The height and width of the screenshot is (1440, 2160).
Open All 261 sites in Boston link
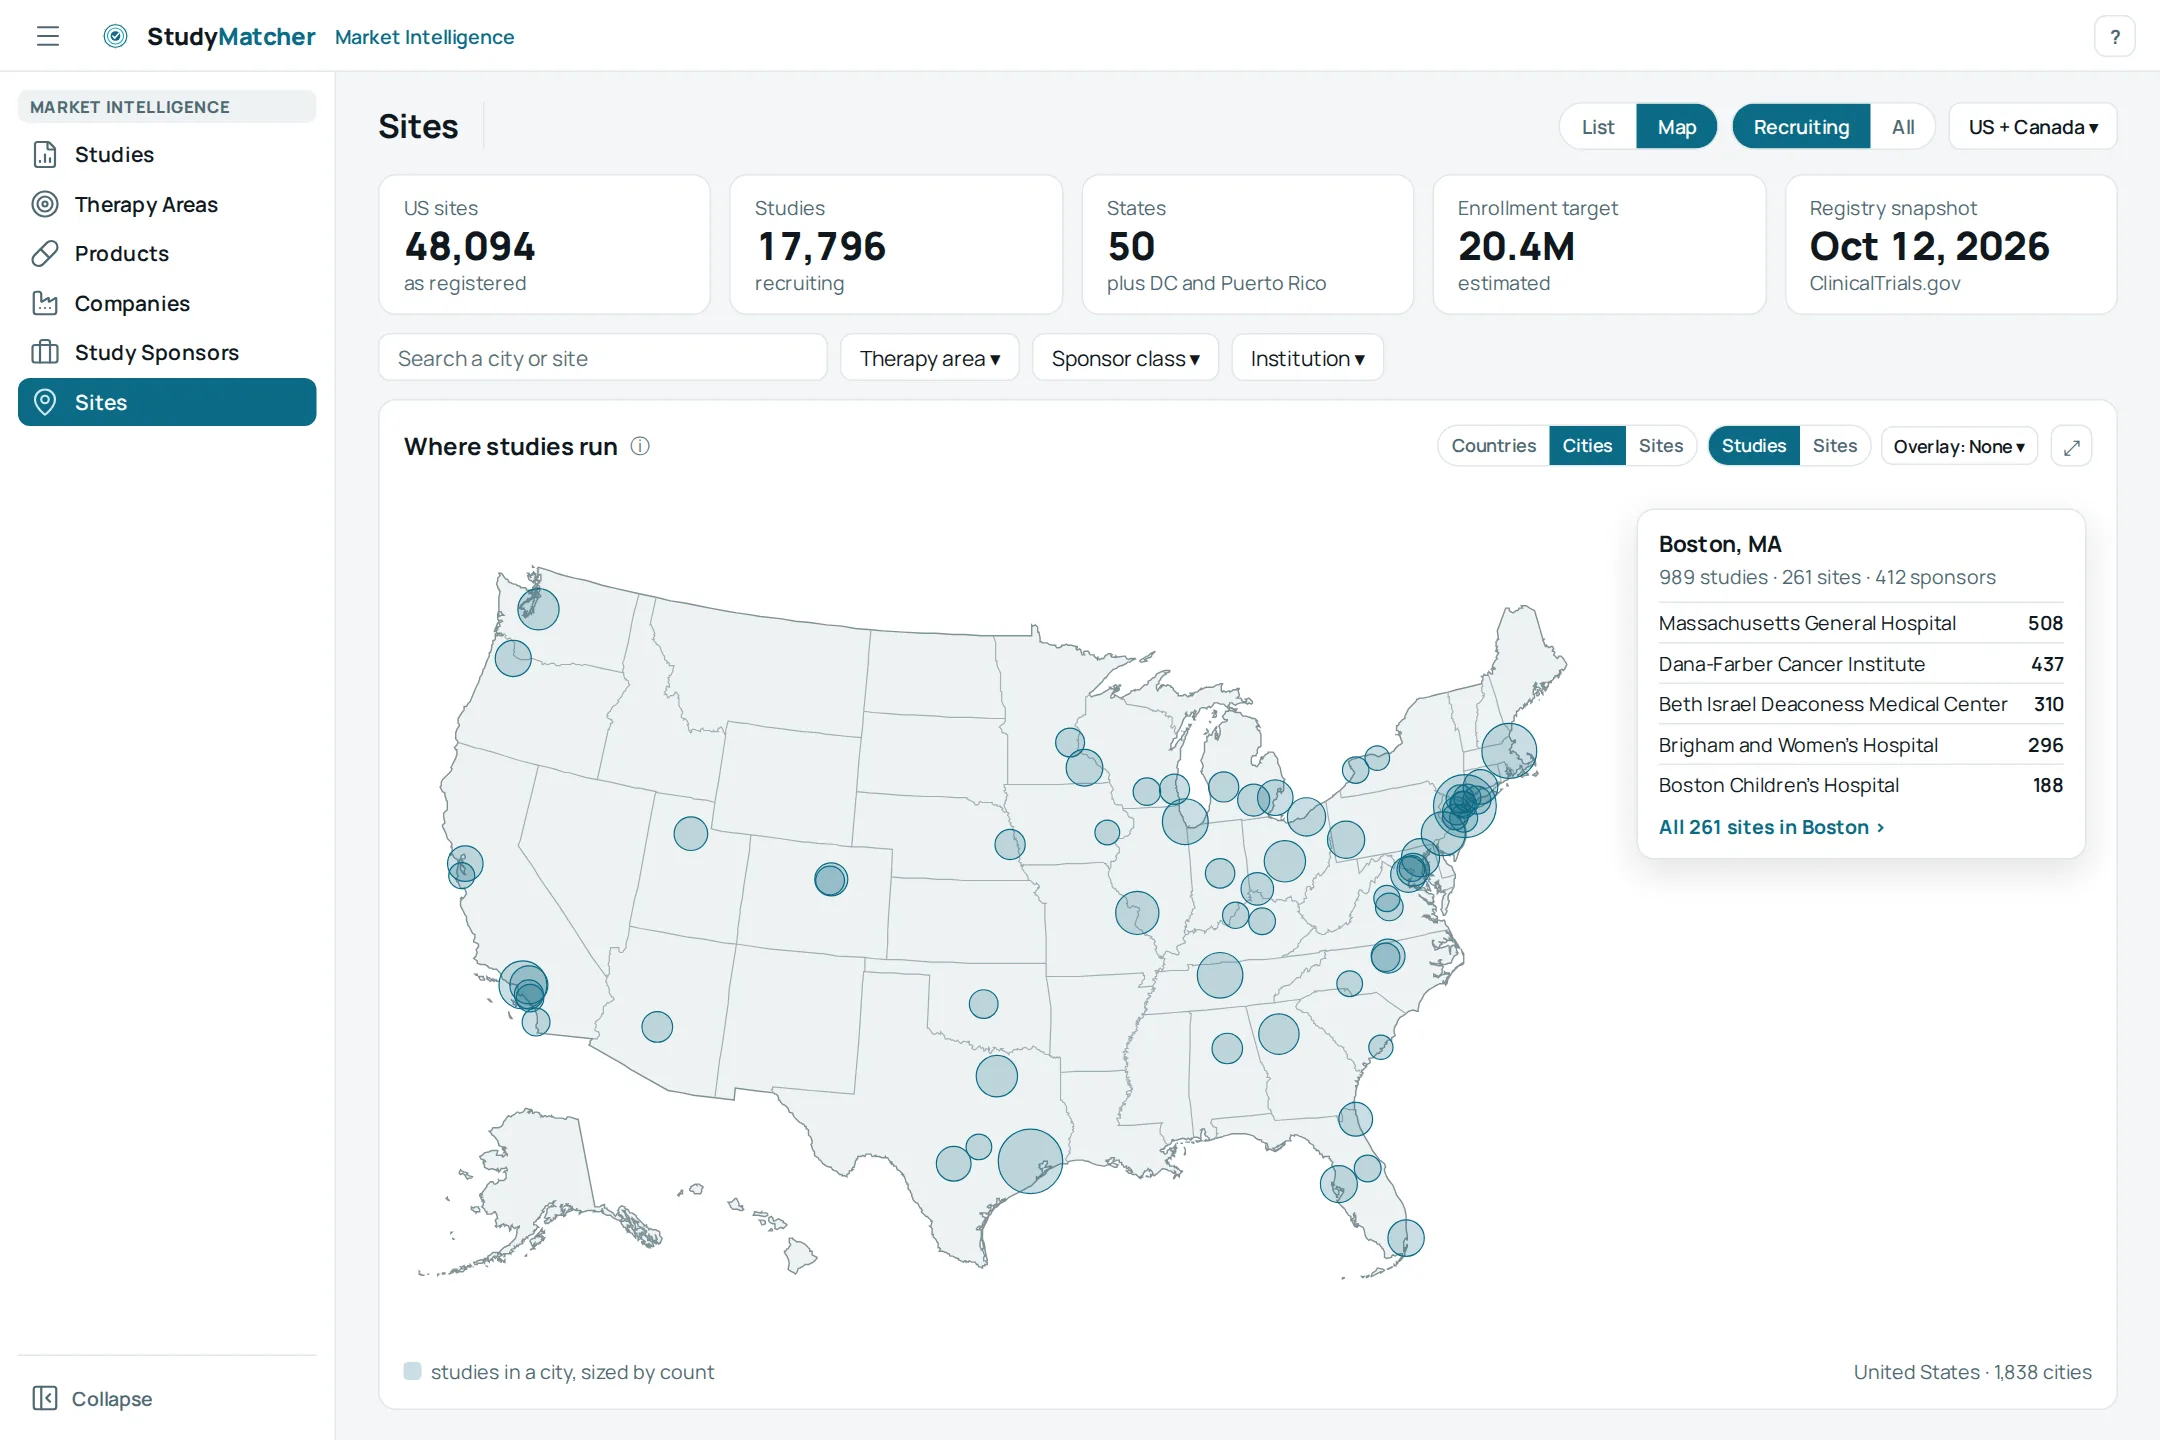(x=1771, y=827)
